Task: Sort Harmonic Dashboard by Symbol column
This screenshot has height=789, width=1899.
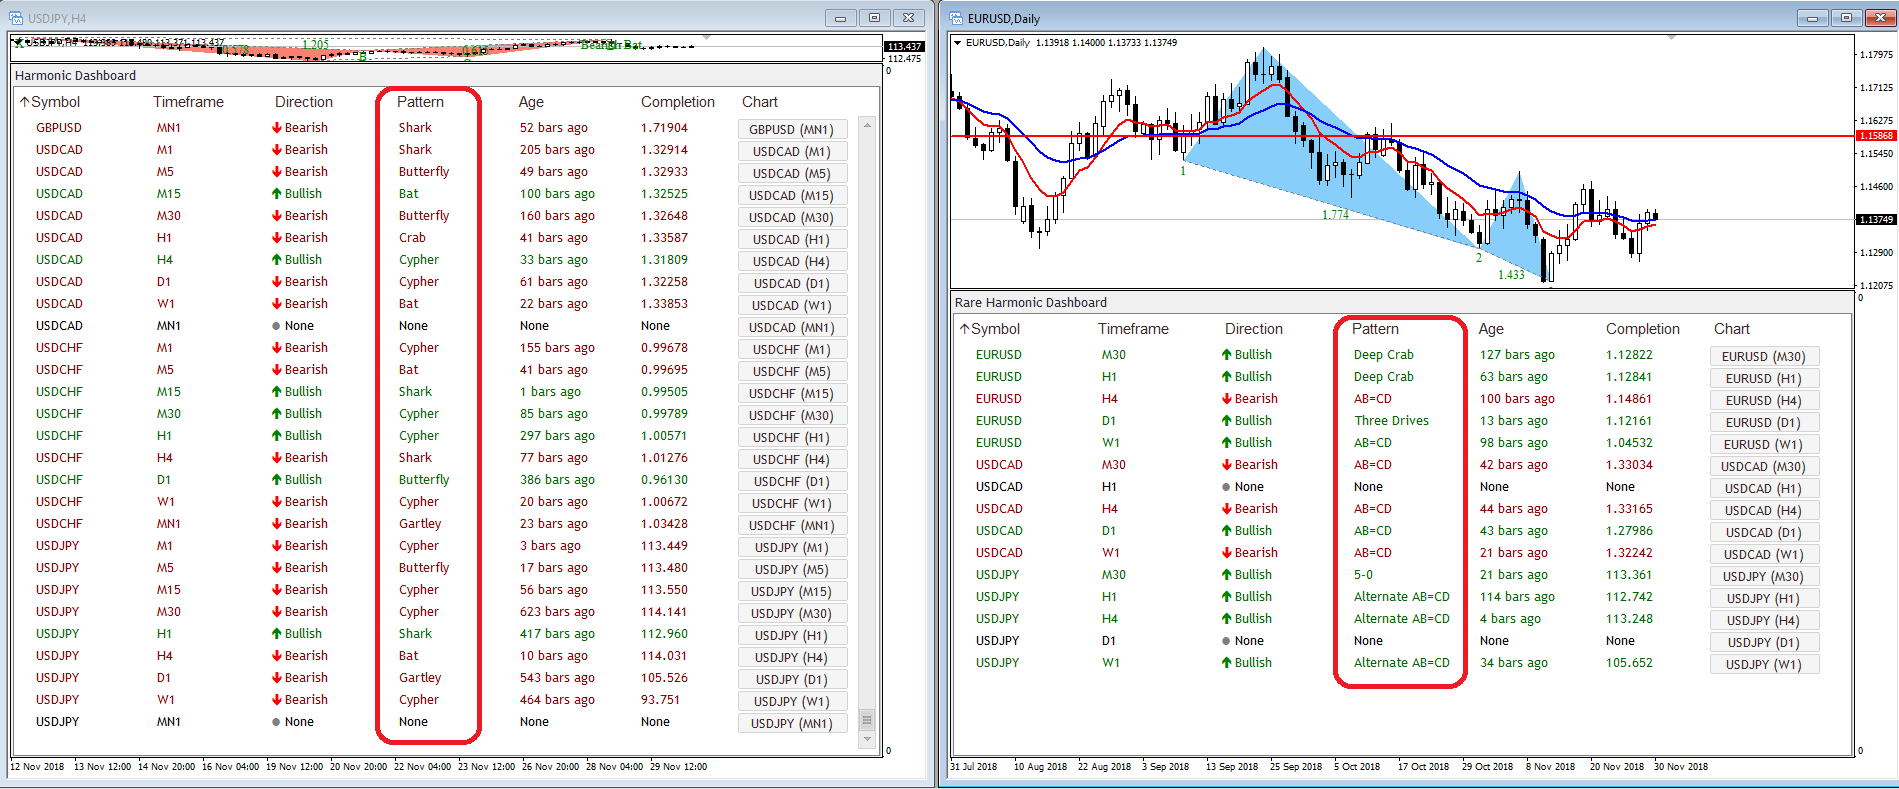Action: point(55,102)
